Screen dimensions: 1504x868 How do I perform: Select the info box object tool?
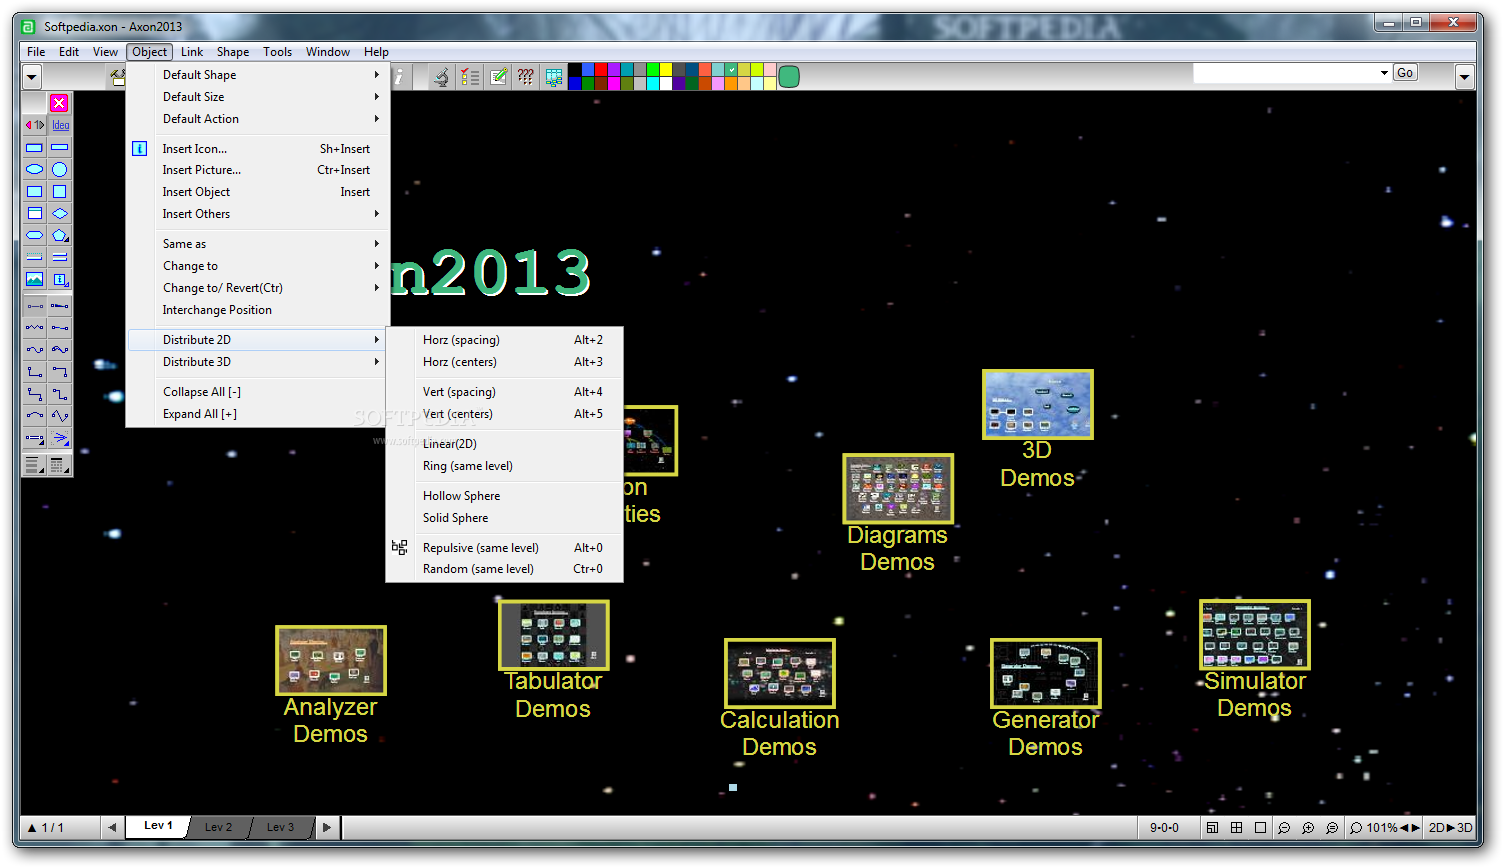(60, 279)
